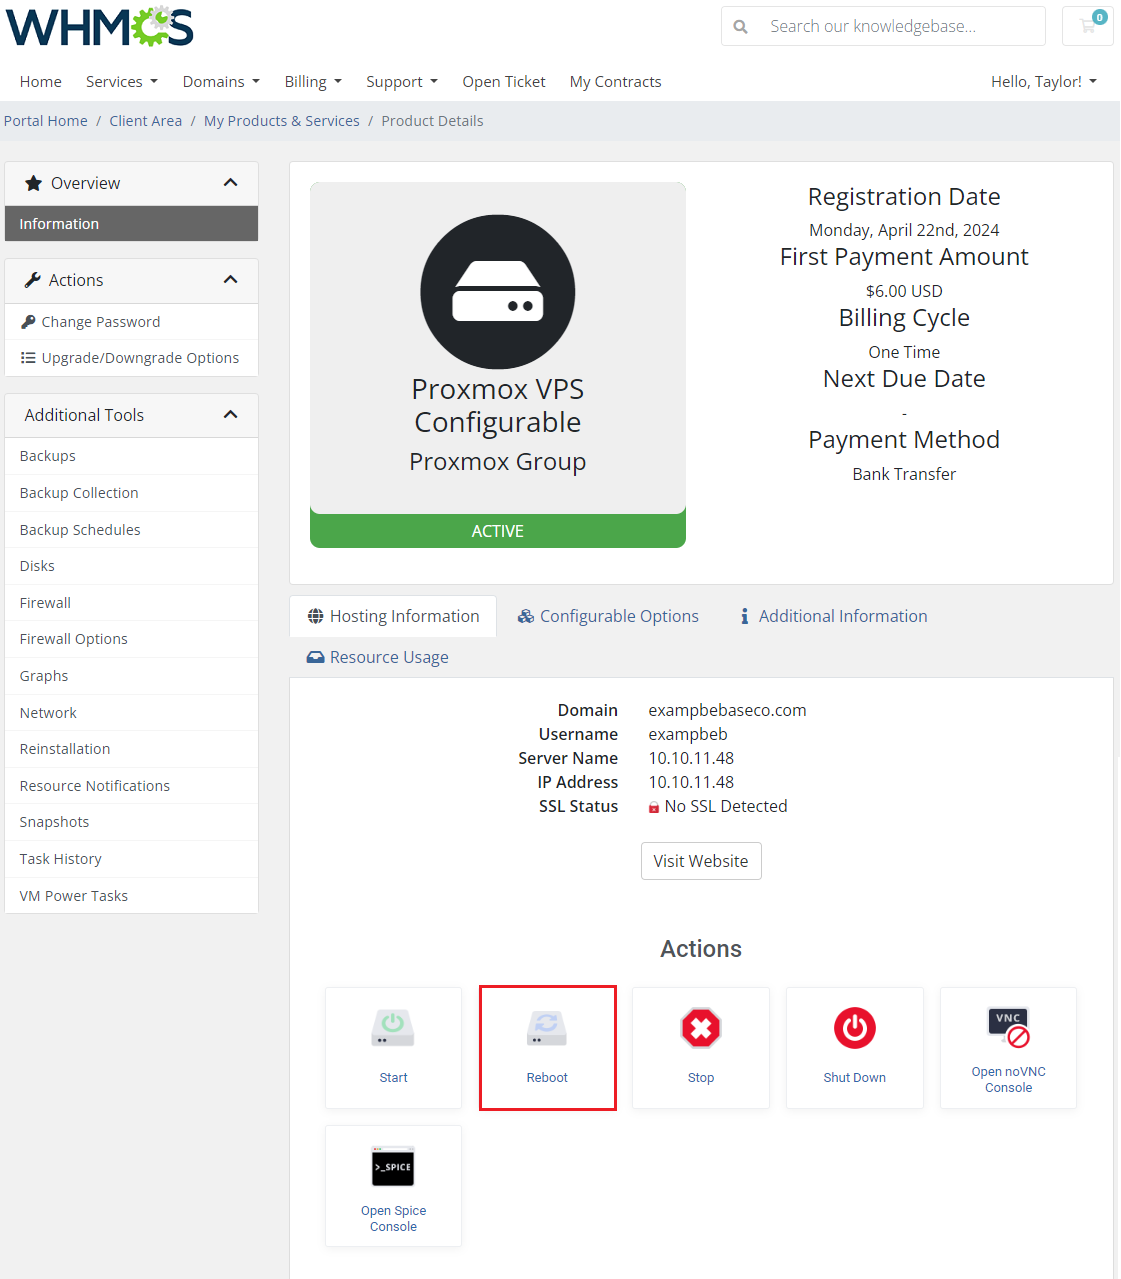Collapse the Overview panel chevron
Image resolution: width=1121 pixels, height=1279 pixels.
pyautogui.click(x=231, y=183)
